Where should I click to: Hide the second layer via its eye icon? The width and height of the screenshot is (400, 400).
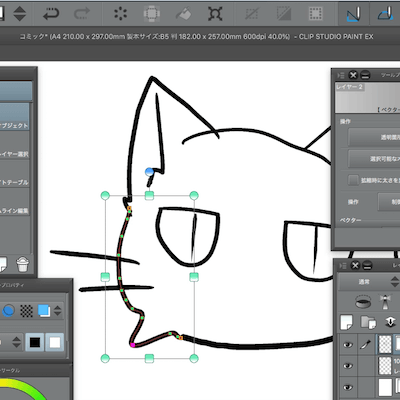click(348, 366)
